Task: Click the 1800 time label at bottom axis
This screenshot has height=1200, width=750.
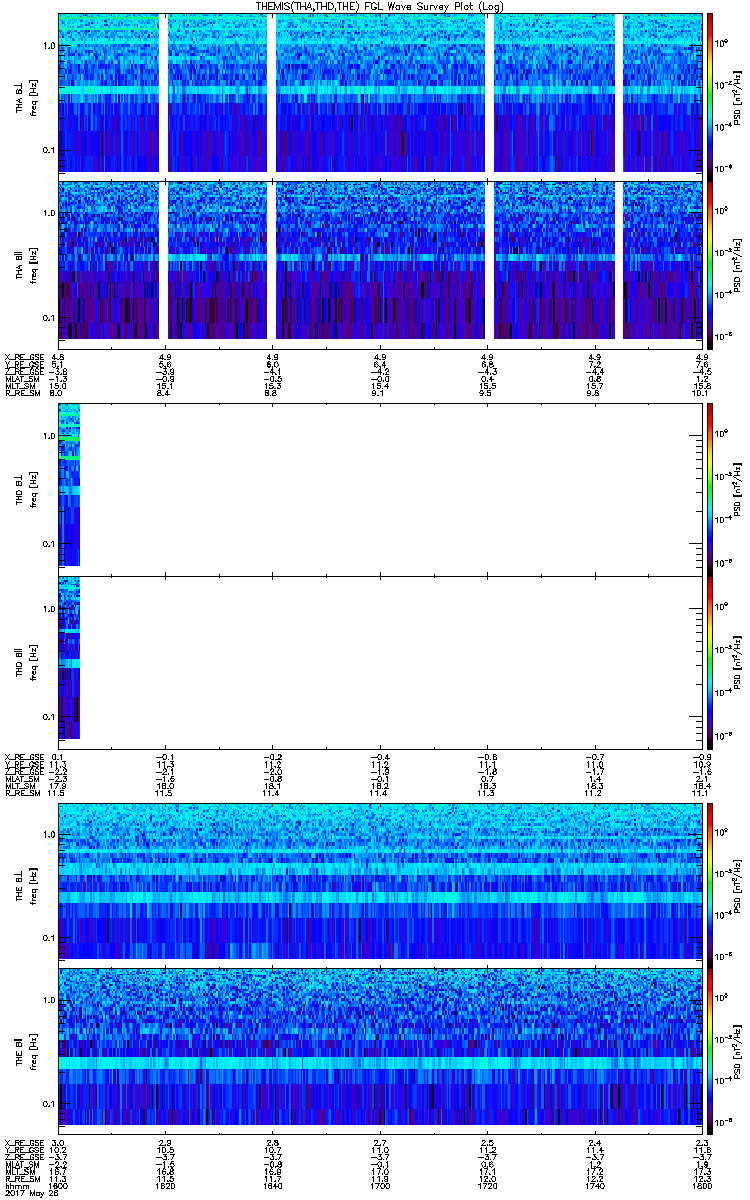Action: pyautogui.click(x=701, y=1186)
